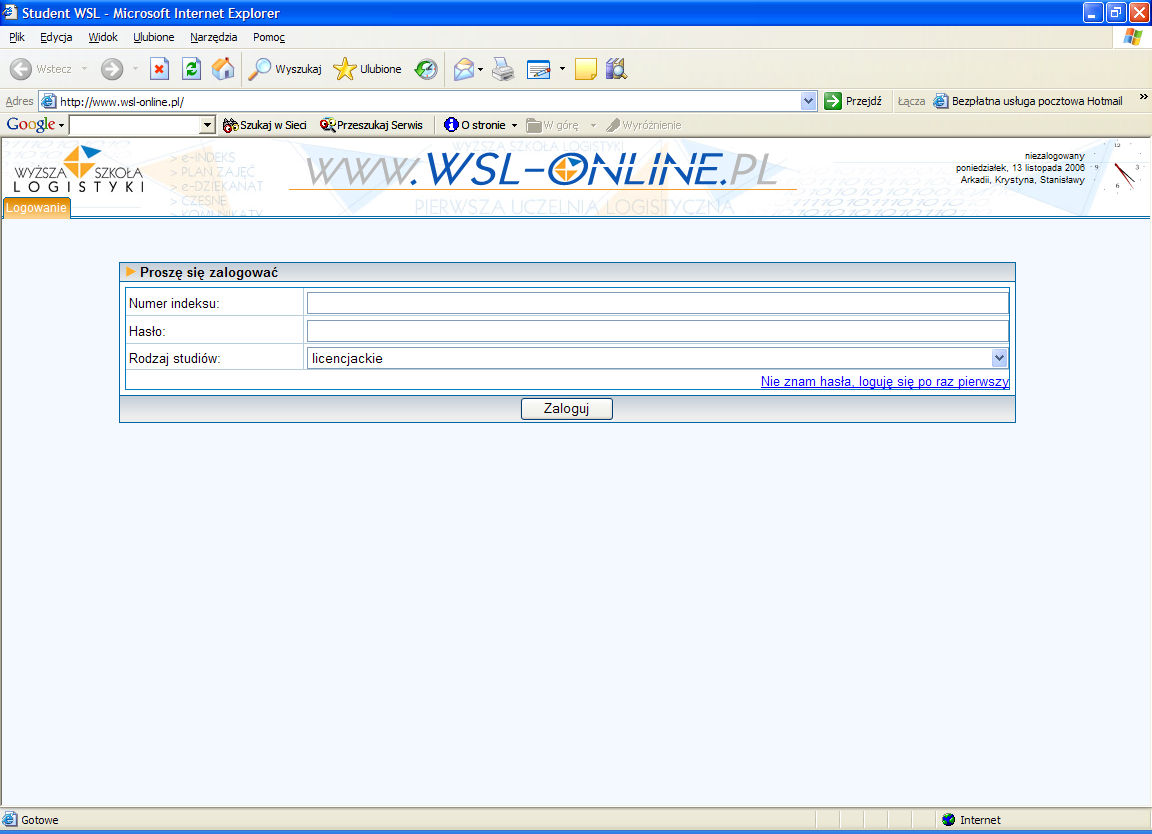Click the Szukaj w Sieci binoculars button
1152x834 pixels.
(264, 125)
